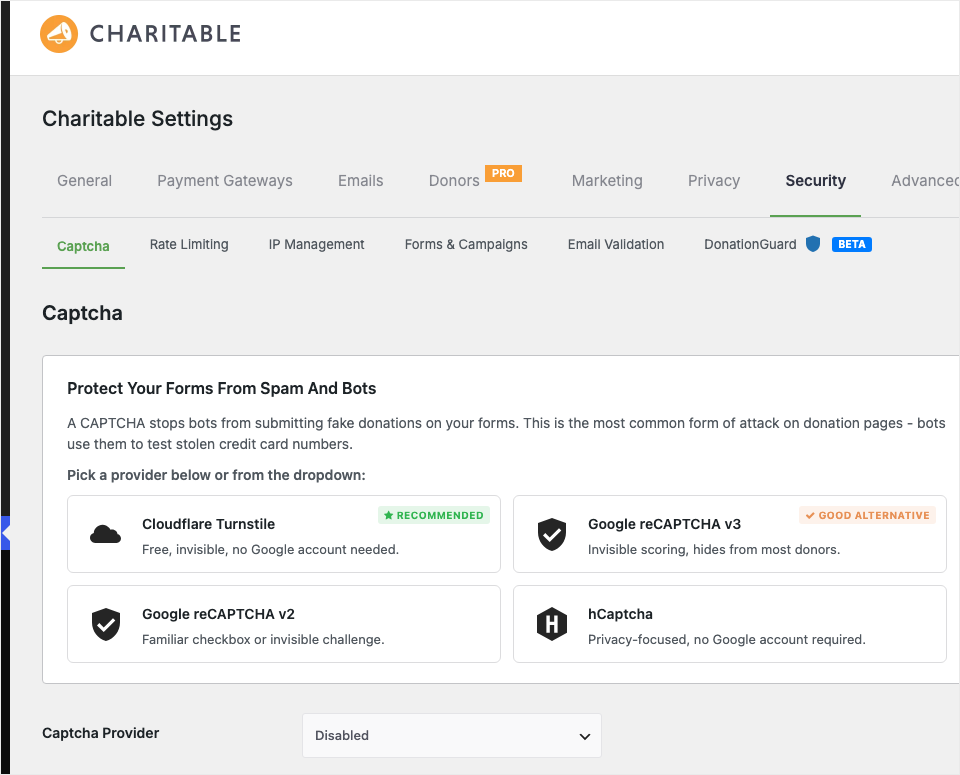Image resolution: width=960 pixels, height=775 pixels.
Task: Click the Captcha Provider label
Action: coord(100,733)
